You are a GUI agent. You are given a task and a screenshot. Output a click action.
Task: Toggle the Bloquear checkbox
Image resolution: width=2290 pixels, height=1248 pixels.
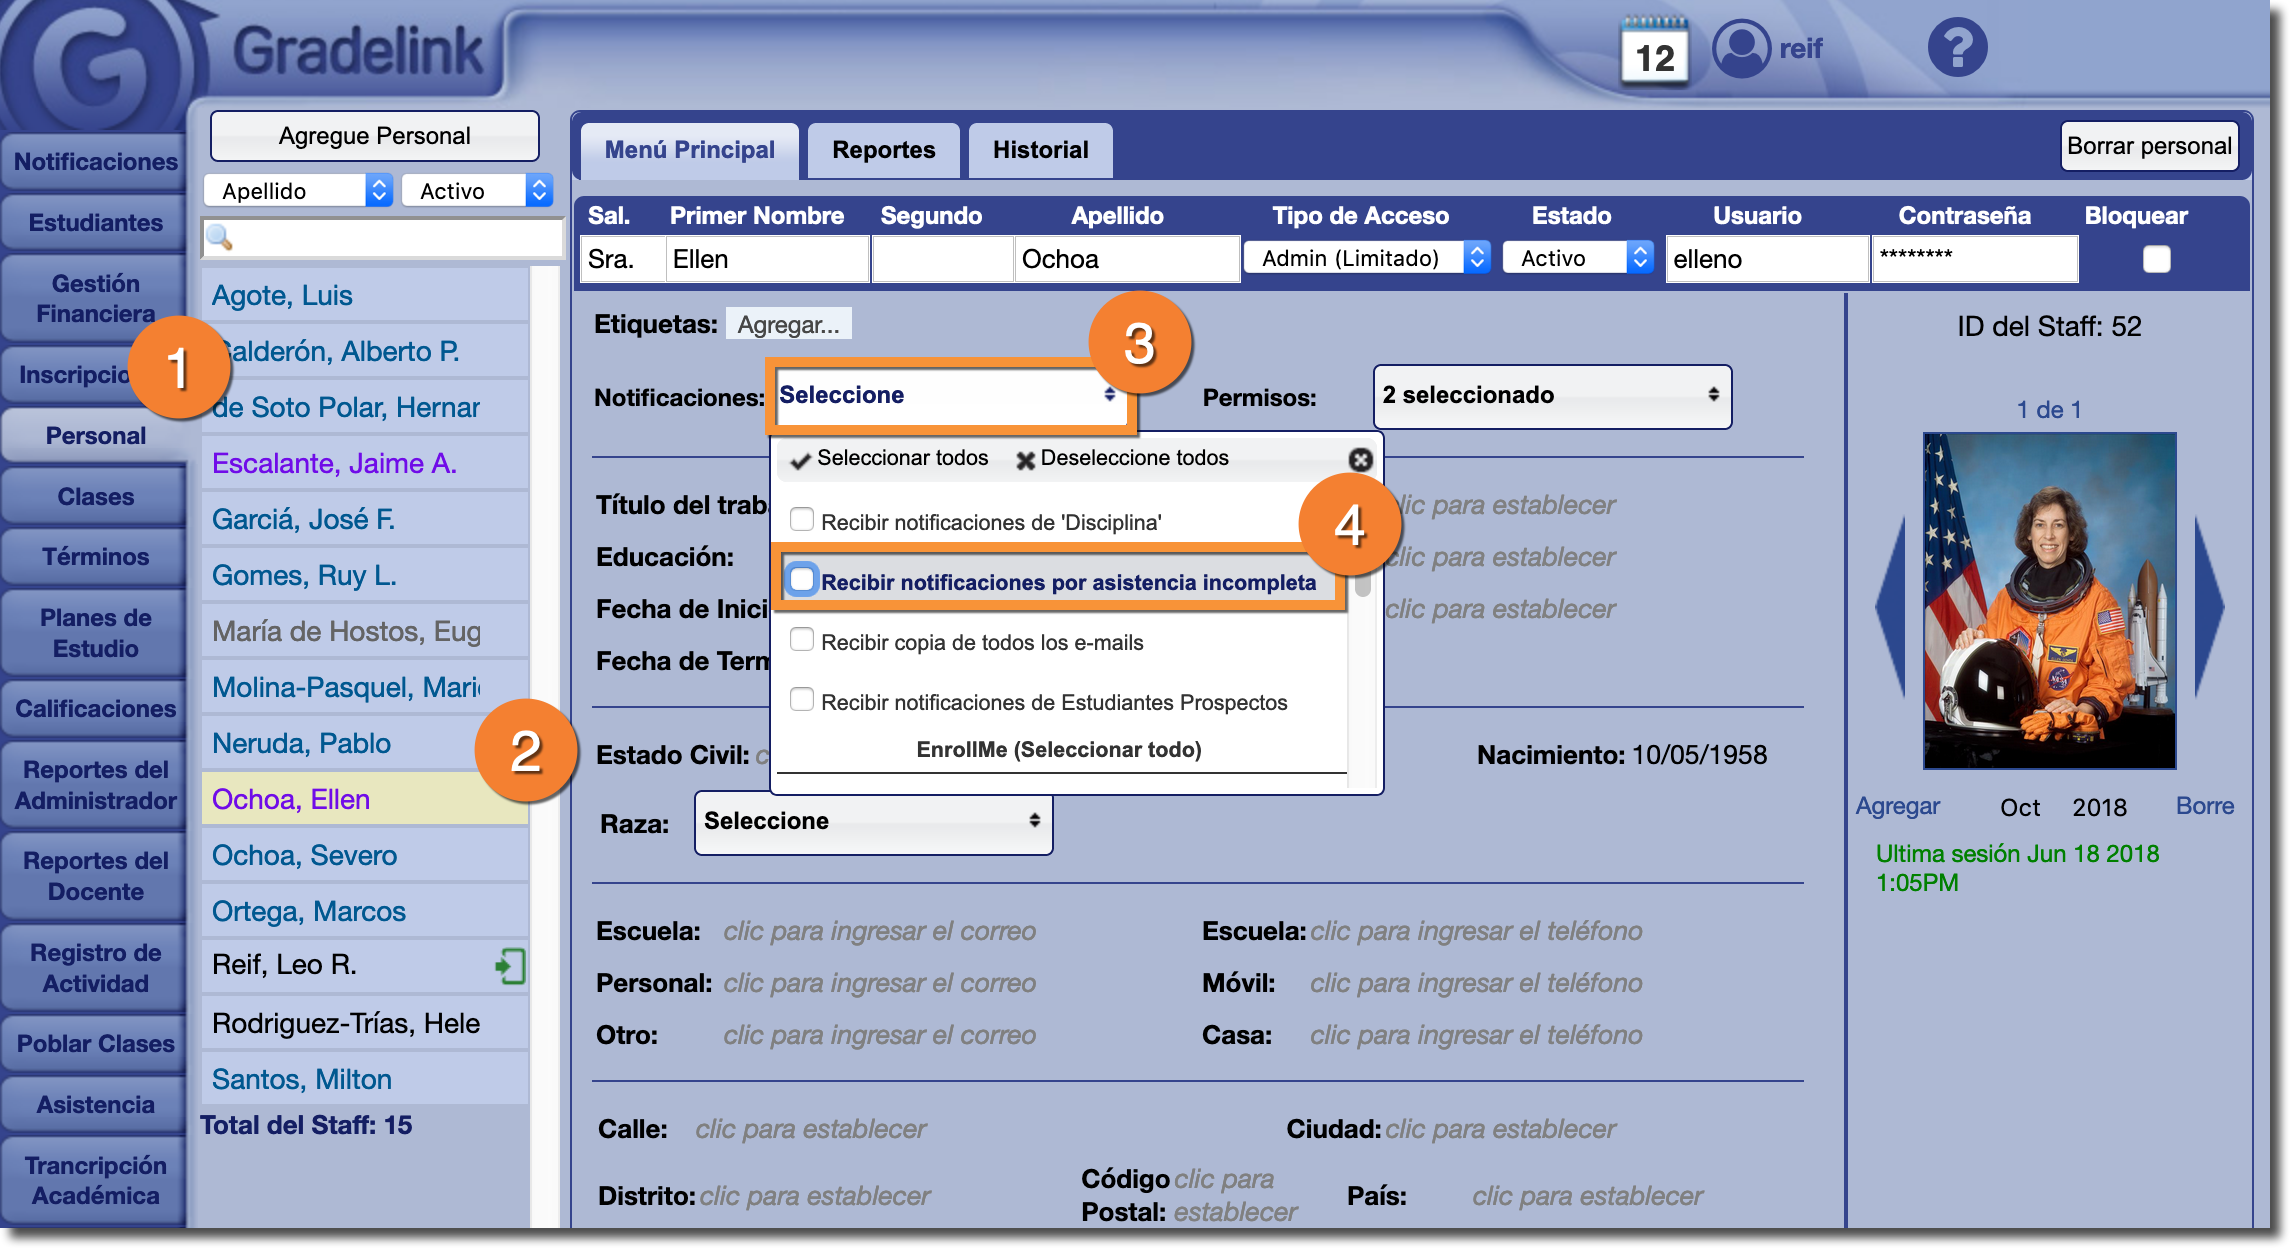[x=2156, y=259]
